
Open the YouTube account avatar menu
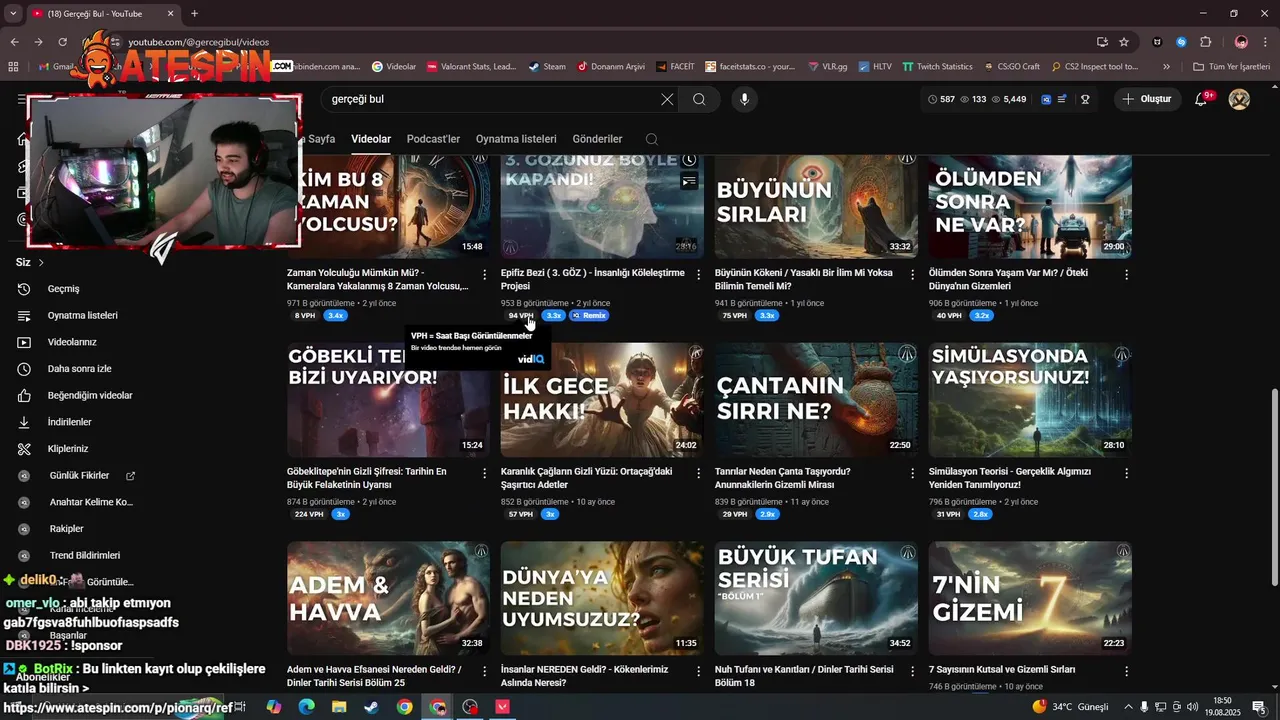tap(1239, 99)
